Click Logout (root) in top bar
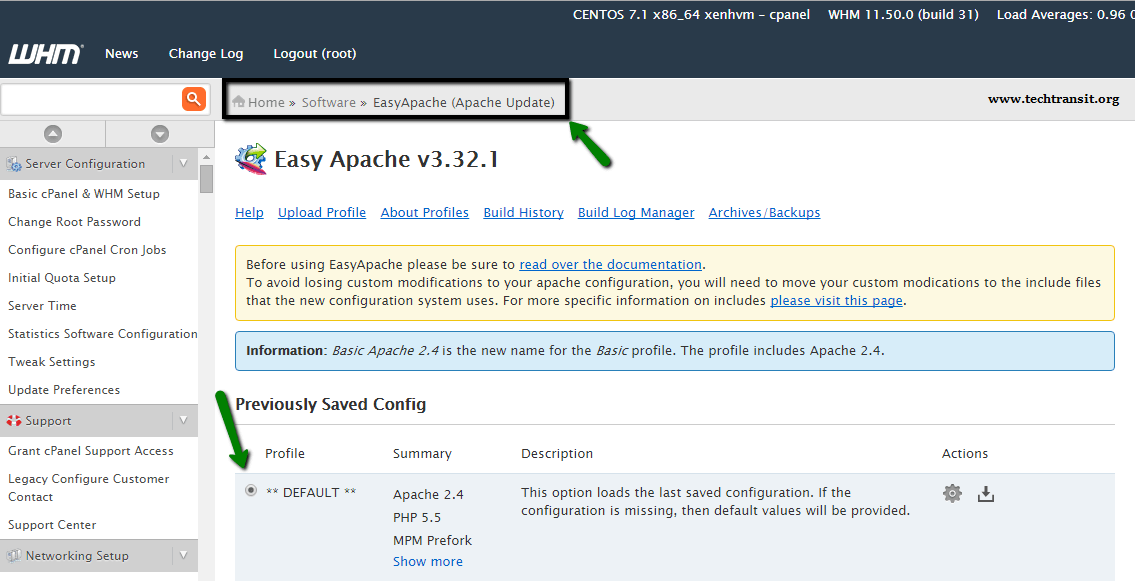 point(315,54)
